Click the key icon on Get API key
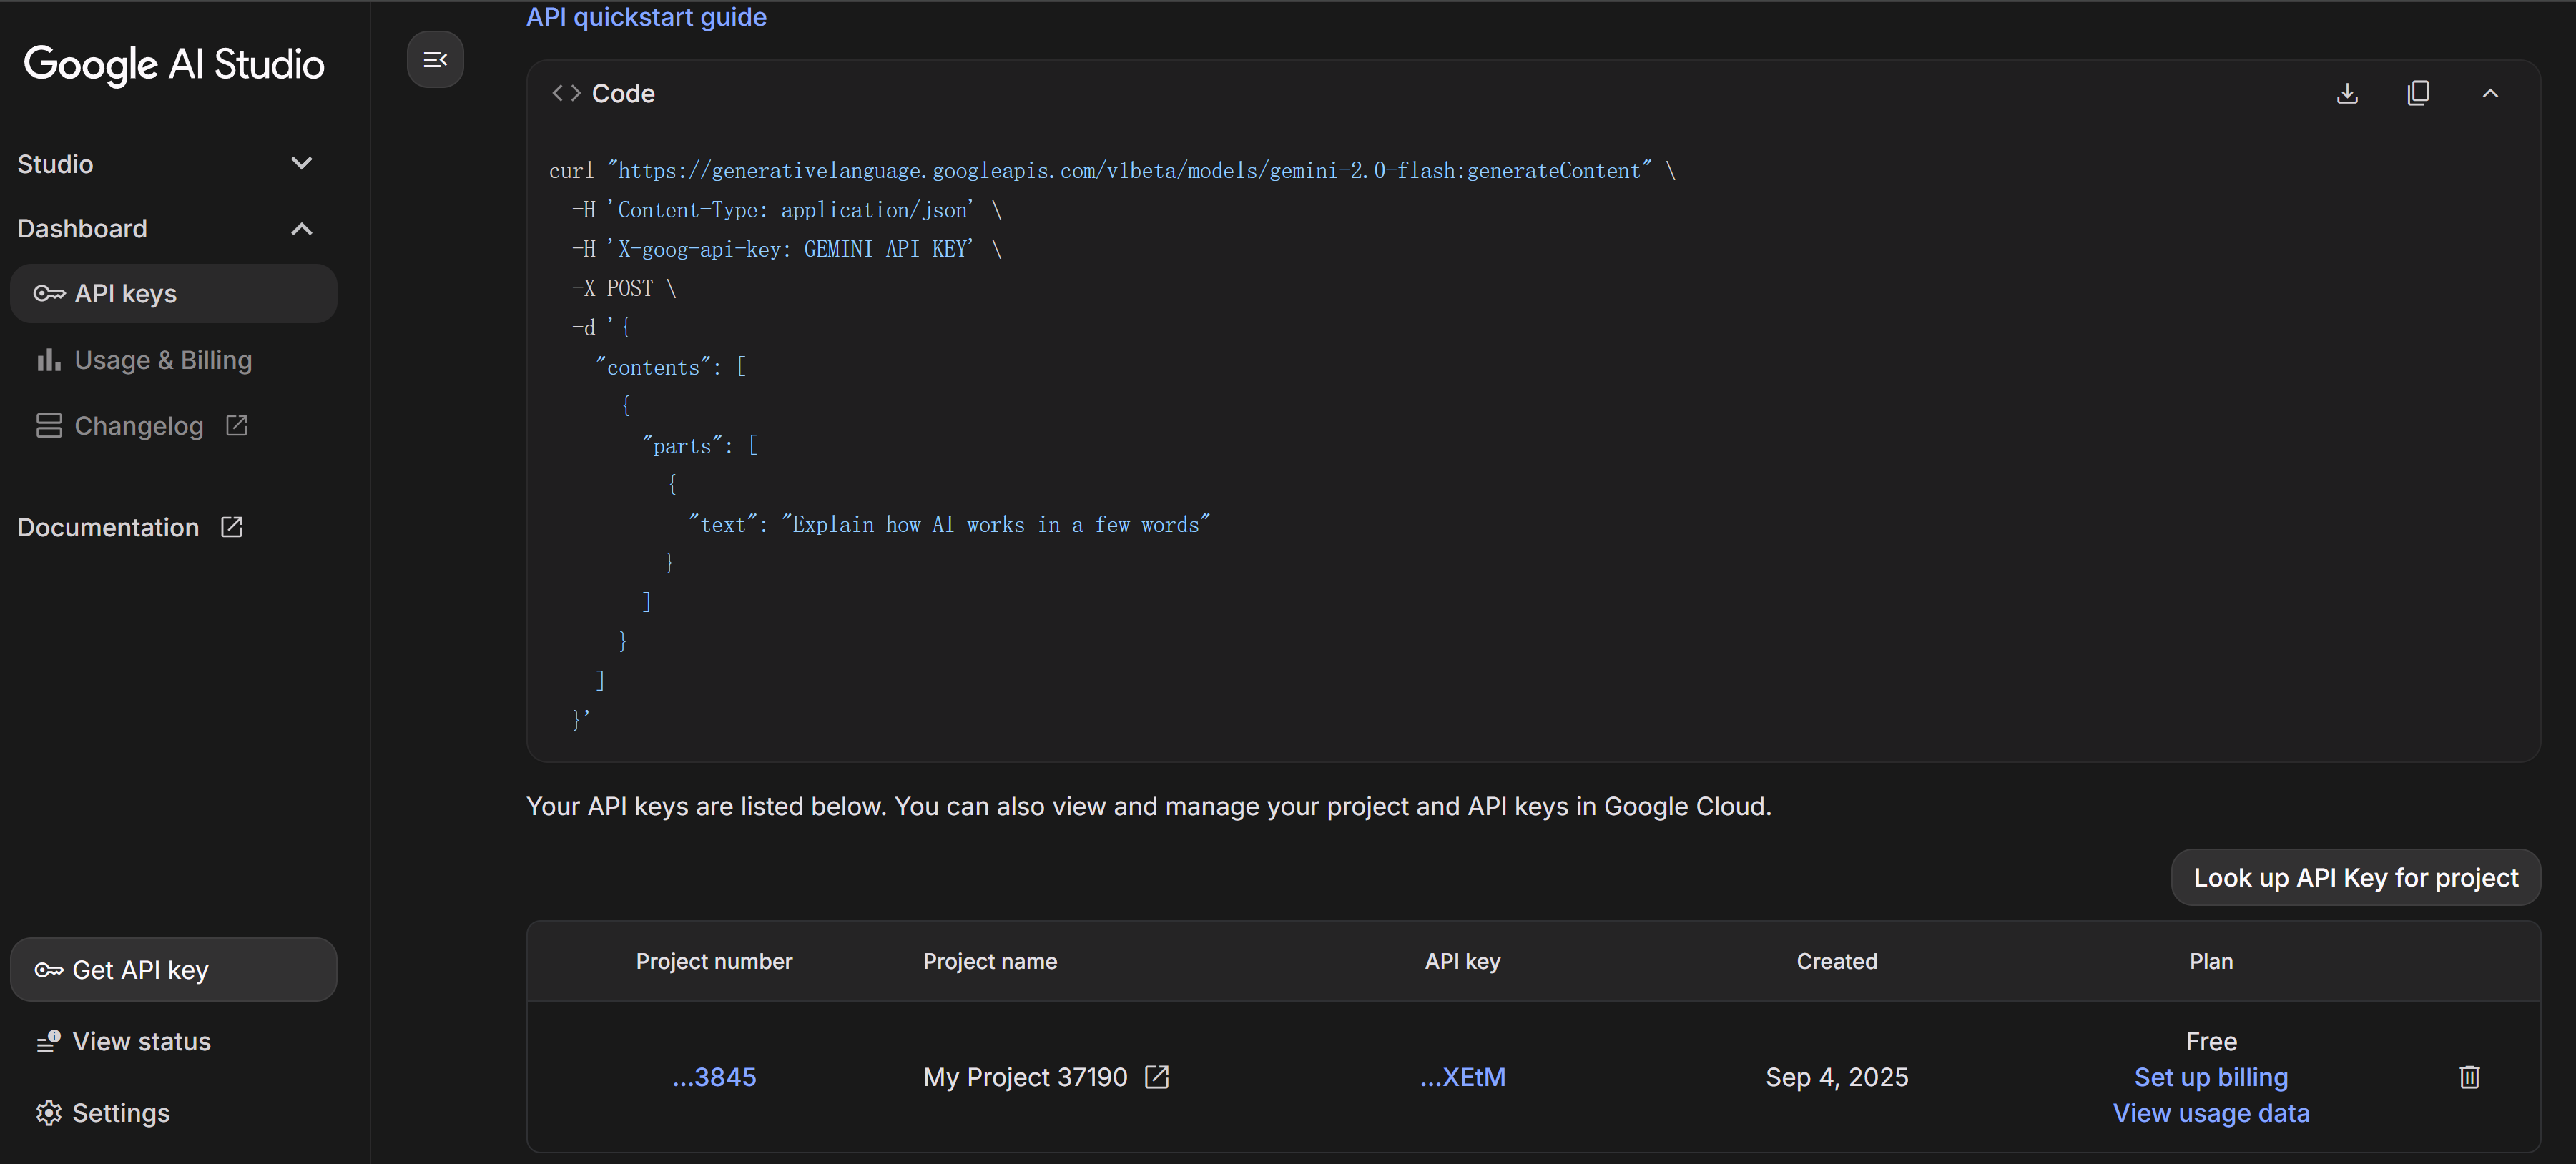Image resolution: width=2576 pixels, height=1164 pixels. (x=49, y=970)
